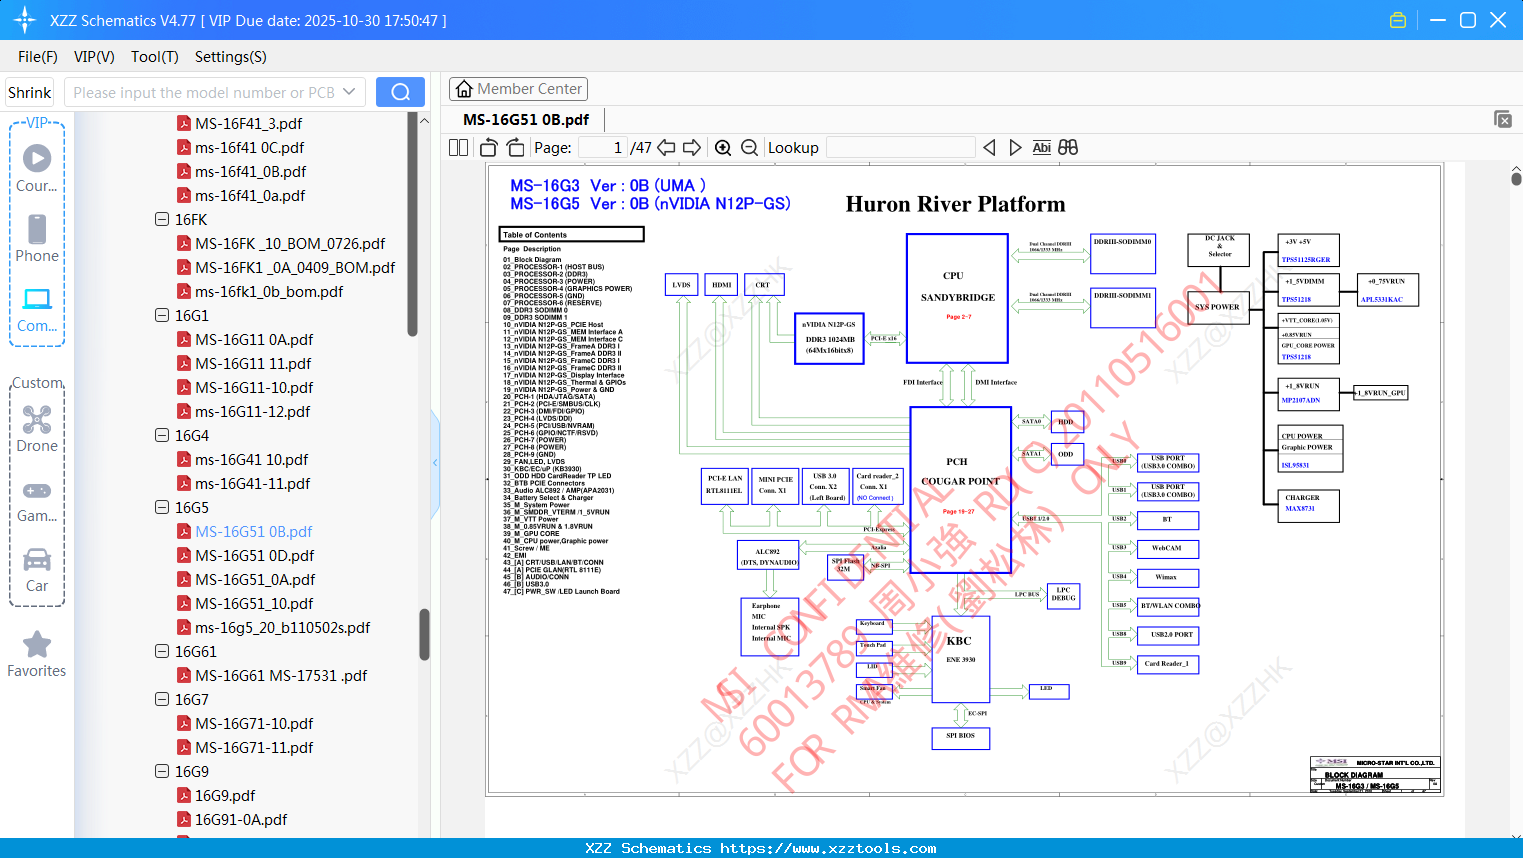Find next lookup result

pos(1015,147)
